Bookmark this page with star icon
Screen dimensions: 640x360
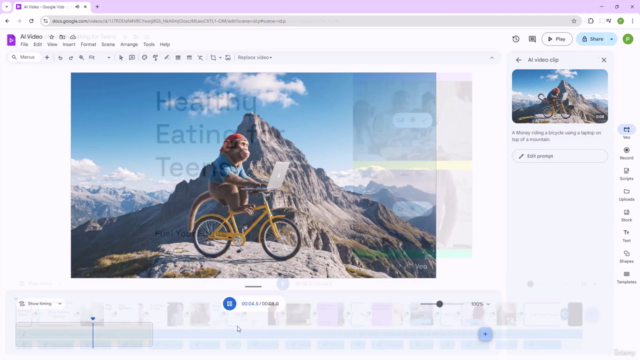pos(574,21)
